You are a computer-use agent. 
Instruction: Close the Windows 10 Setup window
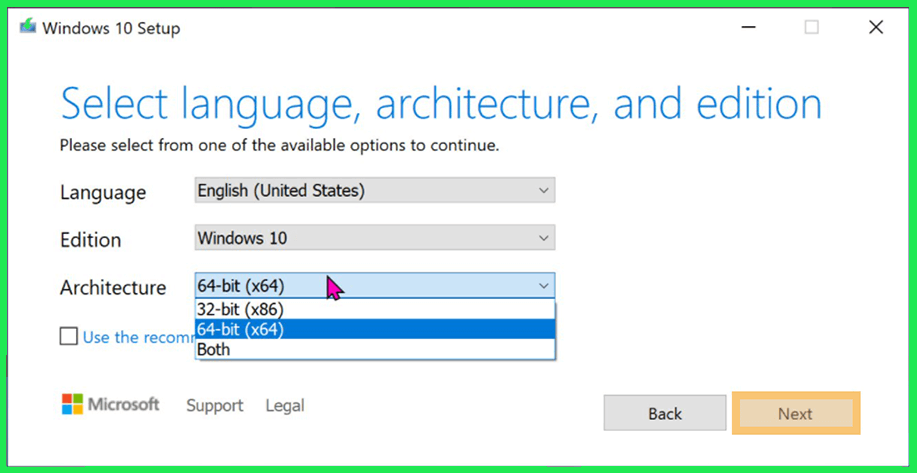[x=876, y=28]
